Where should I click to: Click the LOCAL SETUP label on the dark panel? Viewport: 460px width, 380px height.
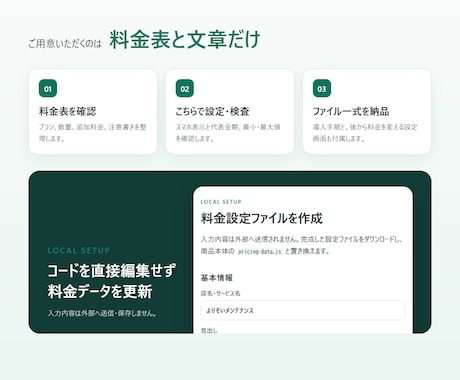point(79,251)
